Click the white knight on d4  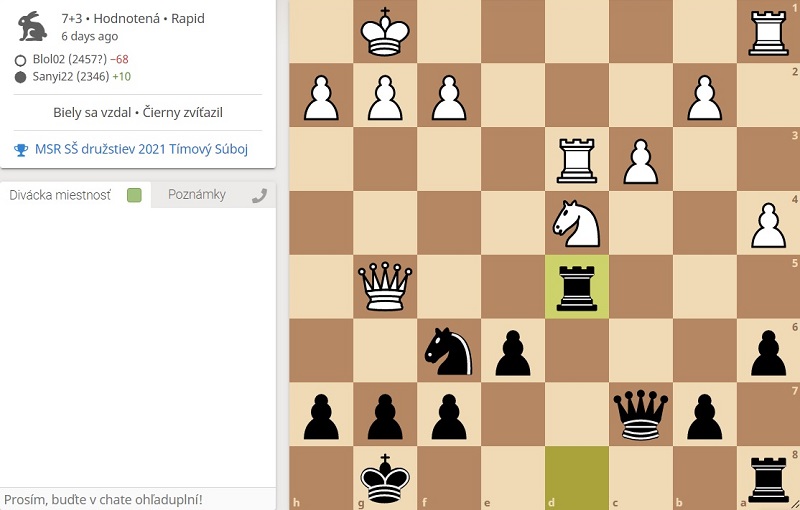coord(576,223)
